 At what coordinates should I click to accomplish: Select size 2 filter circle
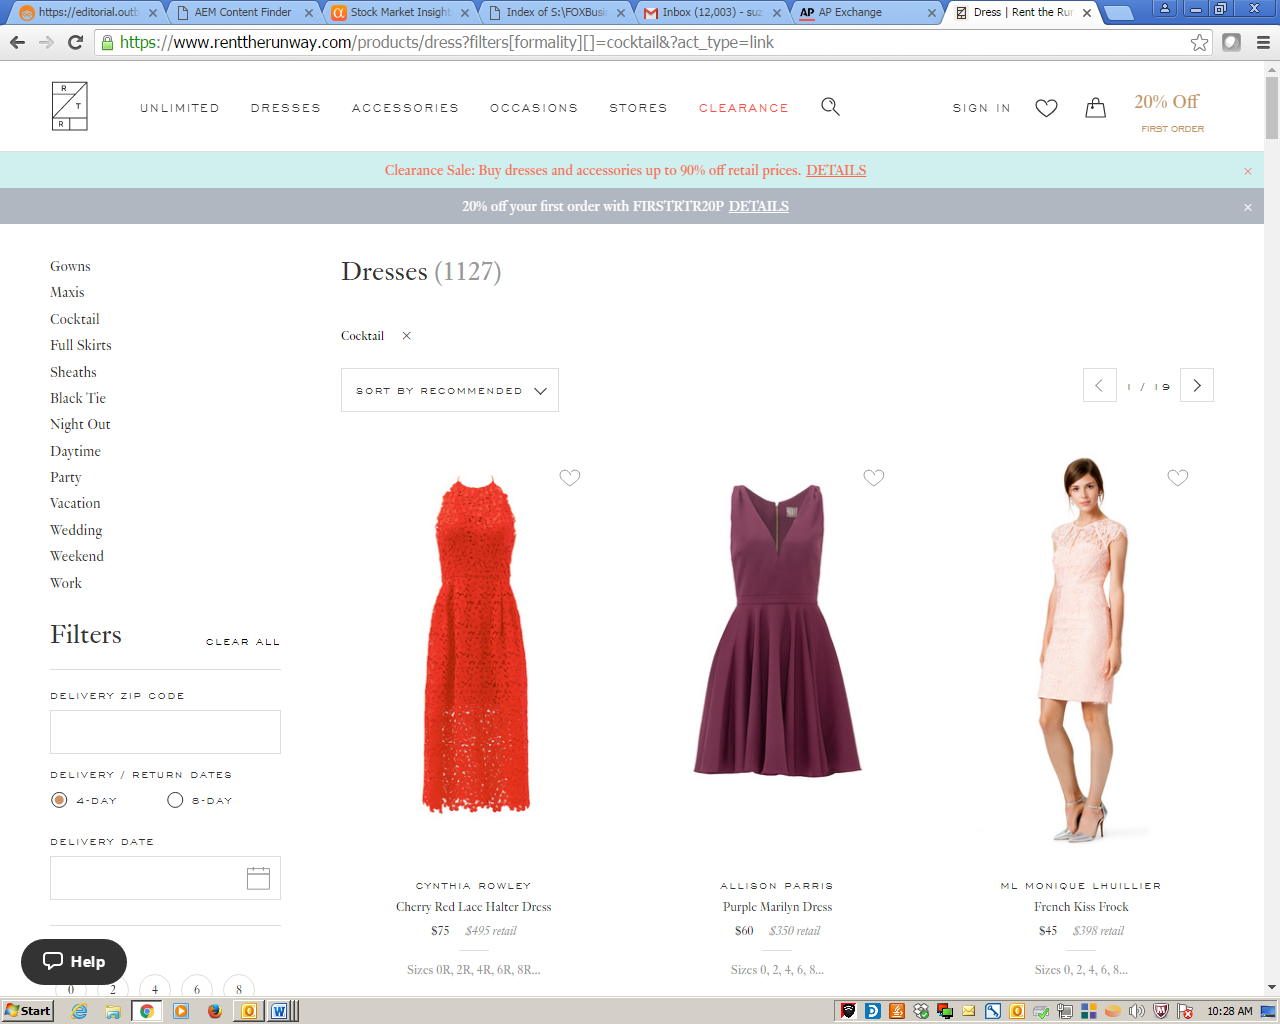pyautogui.click(x=113, y=989)
